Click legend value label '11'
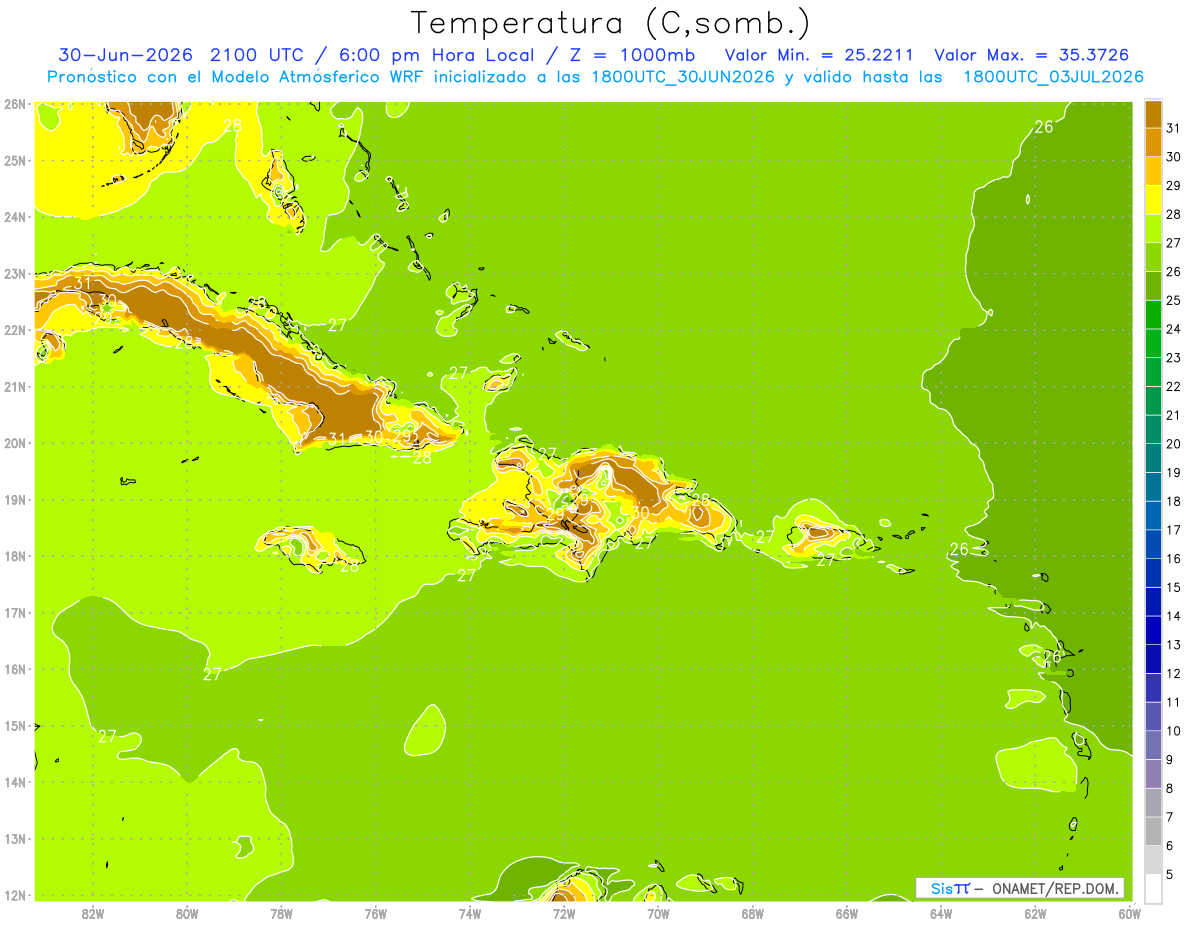 click(x=1174, y=702)
